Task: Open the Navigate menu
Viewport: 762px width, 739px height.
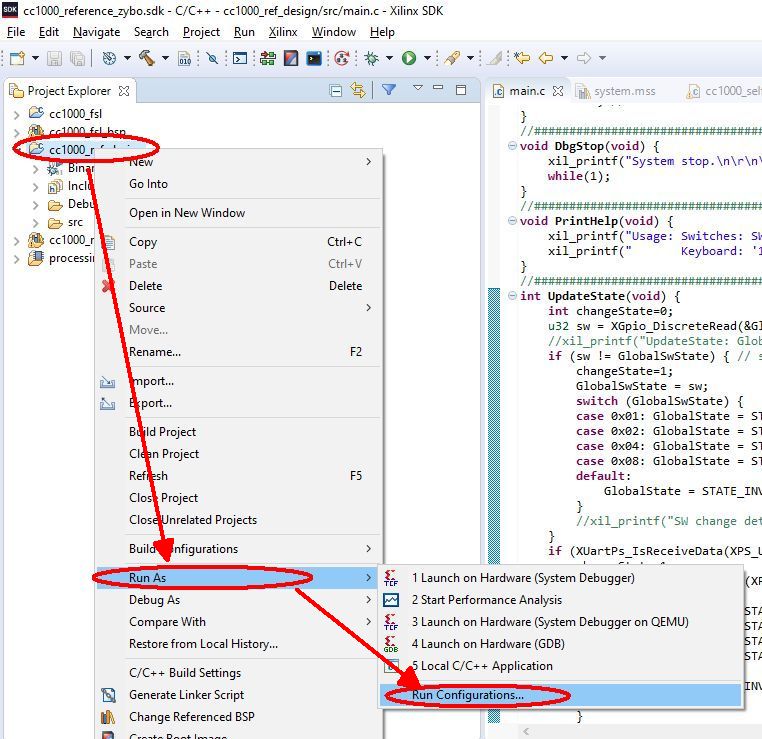Action: click(96, 32)
